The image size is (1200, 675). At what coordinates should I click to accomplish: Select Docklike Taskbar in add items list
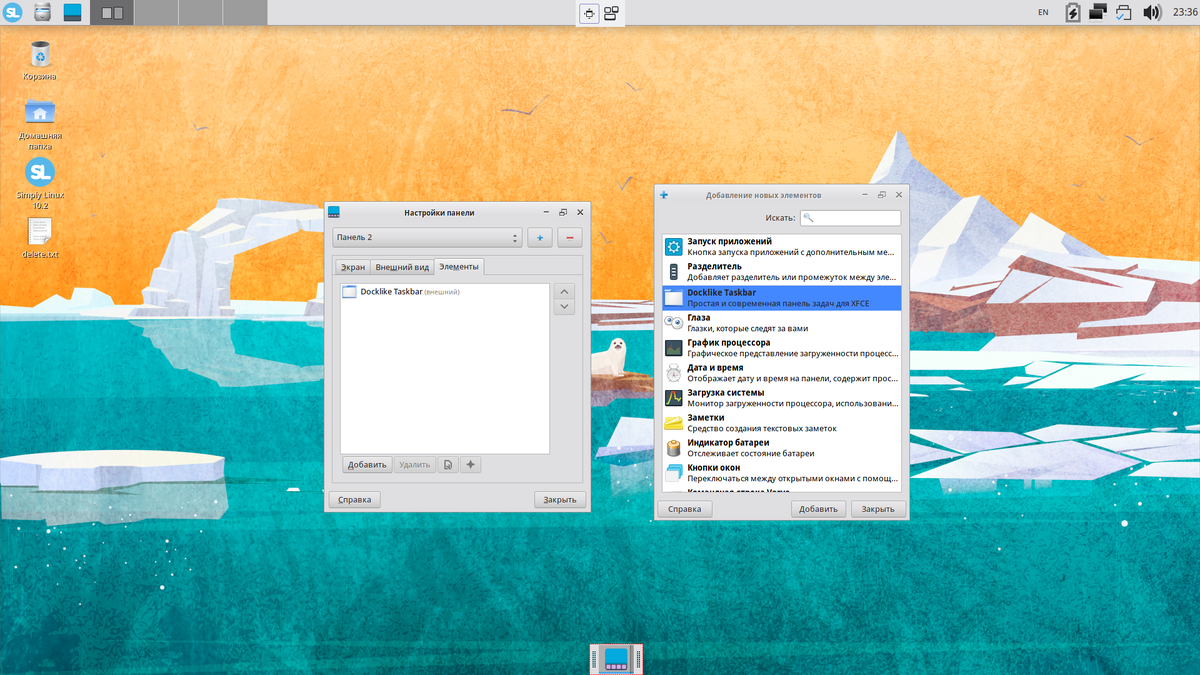pyautogui.click(x=782, y=297)
